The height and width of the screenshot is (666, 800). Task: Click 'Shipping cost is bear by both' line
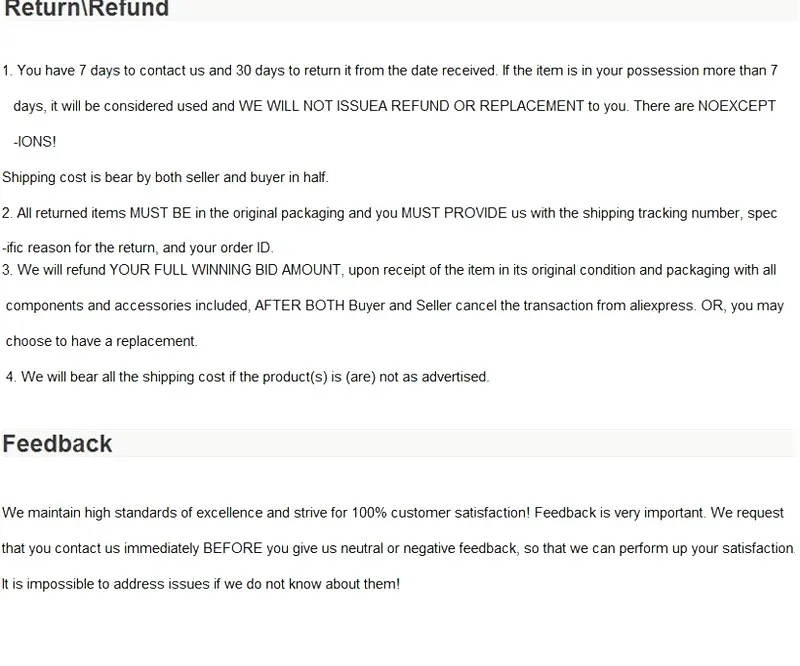(165, 177)
